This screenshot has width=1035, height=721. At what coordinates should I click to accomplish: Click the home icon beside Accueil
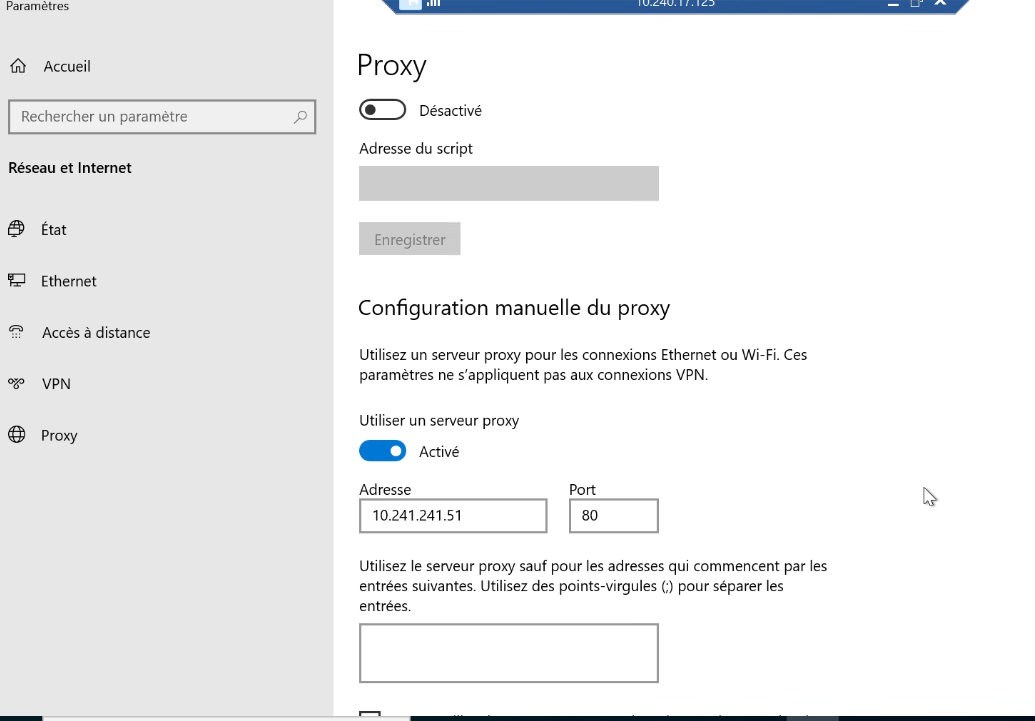click(x=18, y=66)
